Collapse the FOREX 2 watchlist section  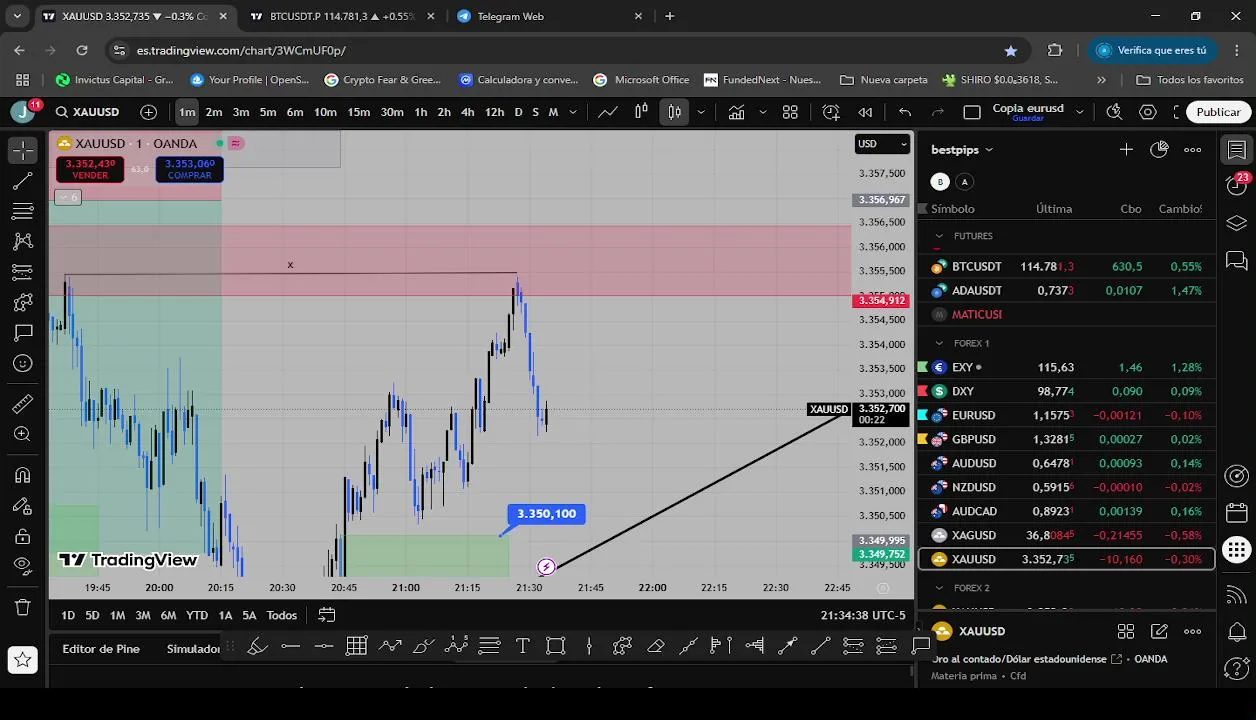pos(938,588)
